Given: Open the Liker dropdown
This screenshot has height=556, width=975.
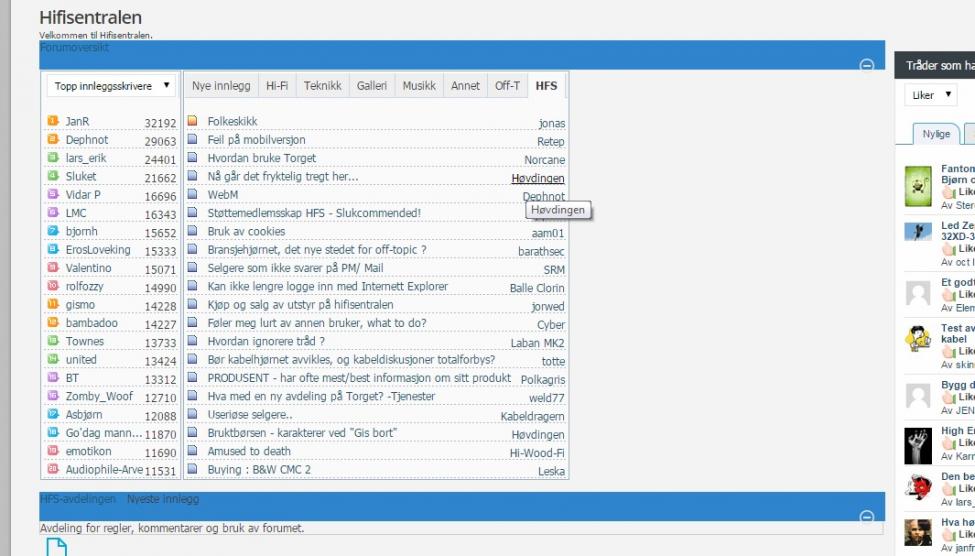Looking at the screenshot, I should (x=930, y=95).
